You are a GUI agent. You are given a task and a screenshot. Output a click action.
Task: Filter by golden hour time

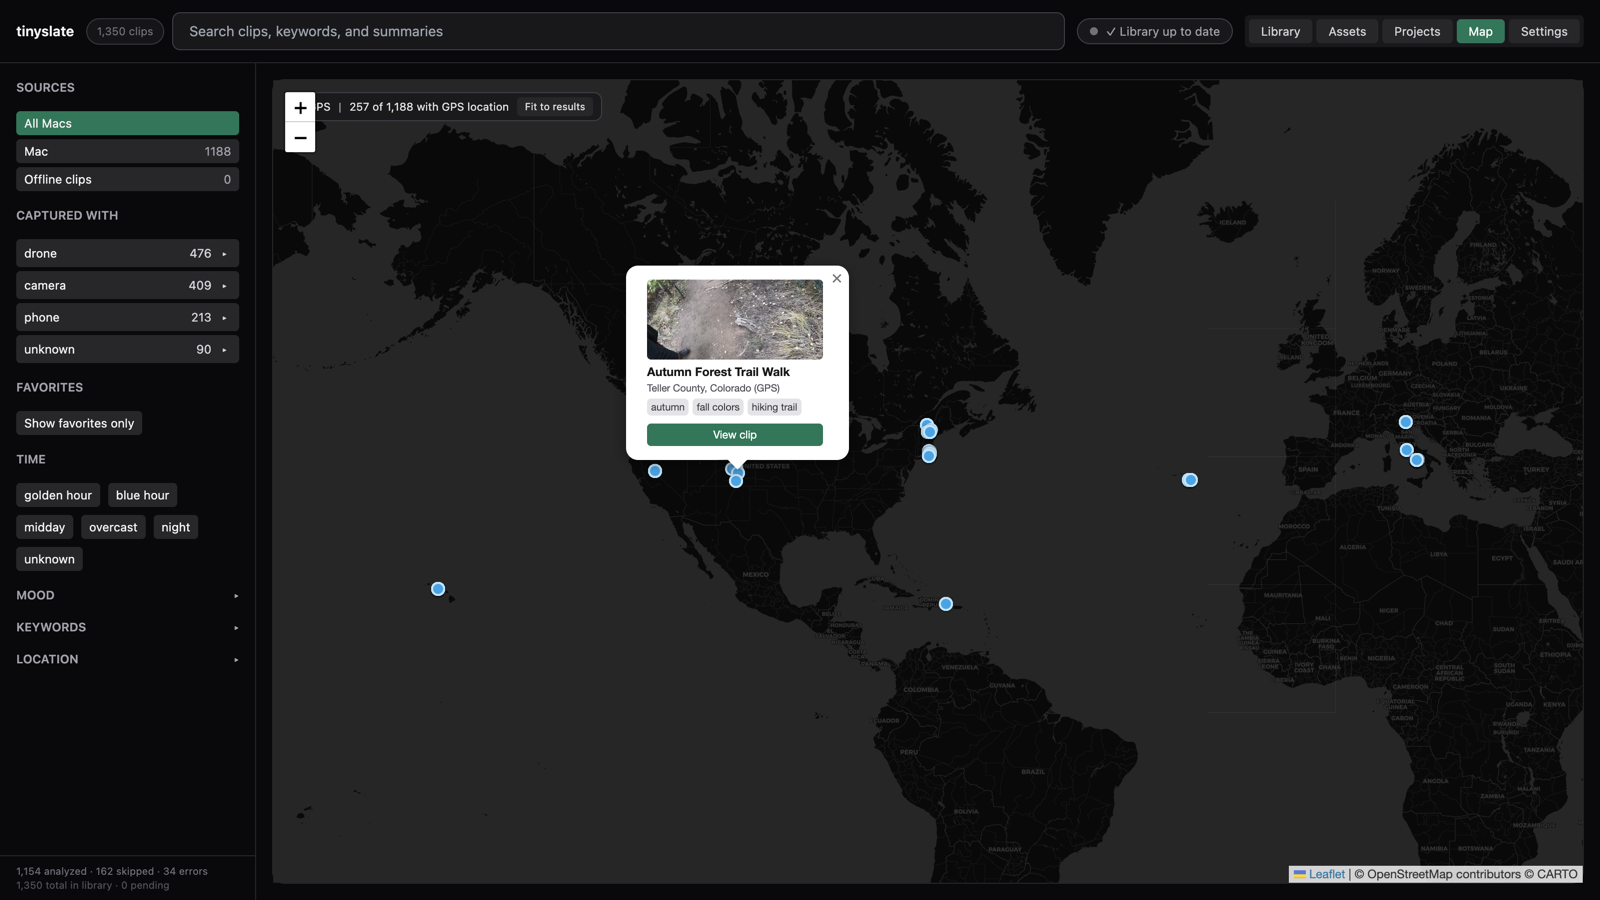[x=58, y=495]
